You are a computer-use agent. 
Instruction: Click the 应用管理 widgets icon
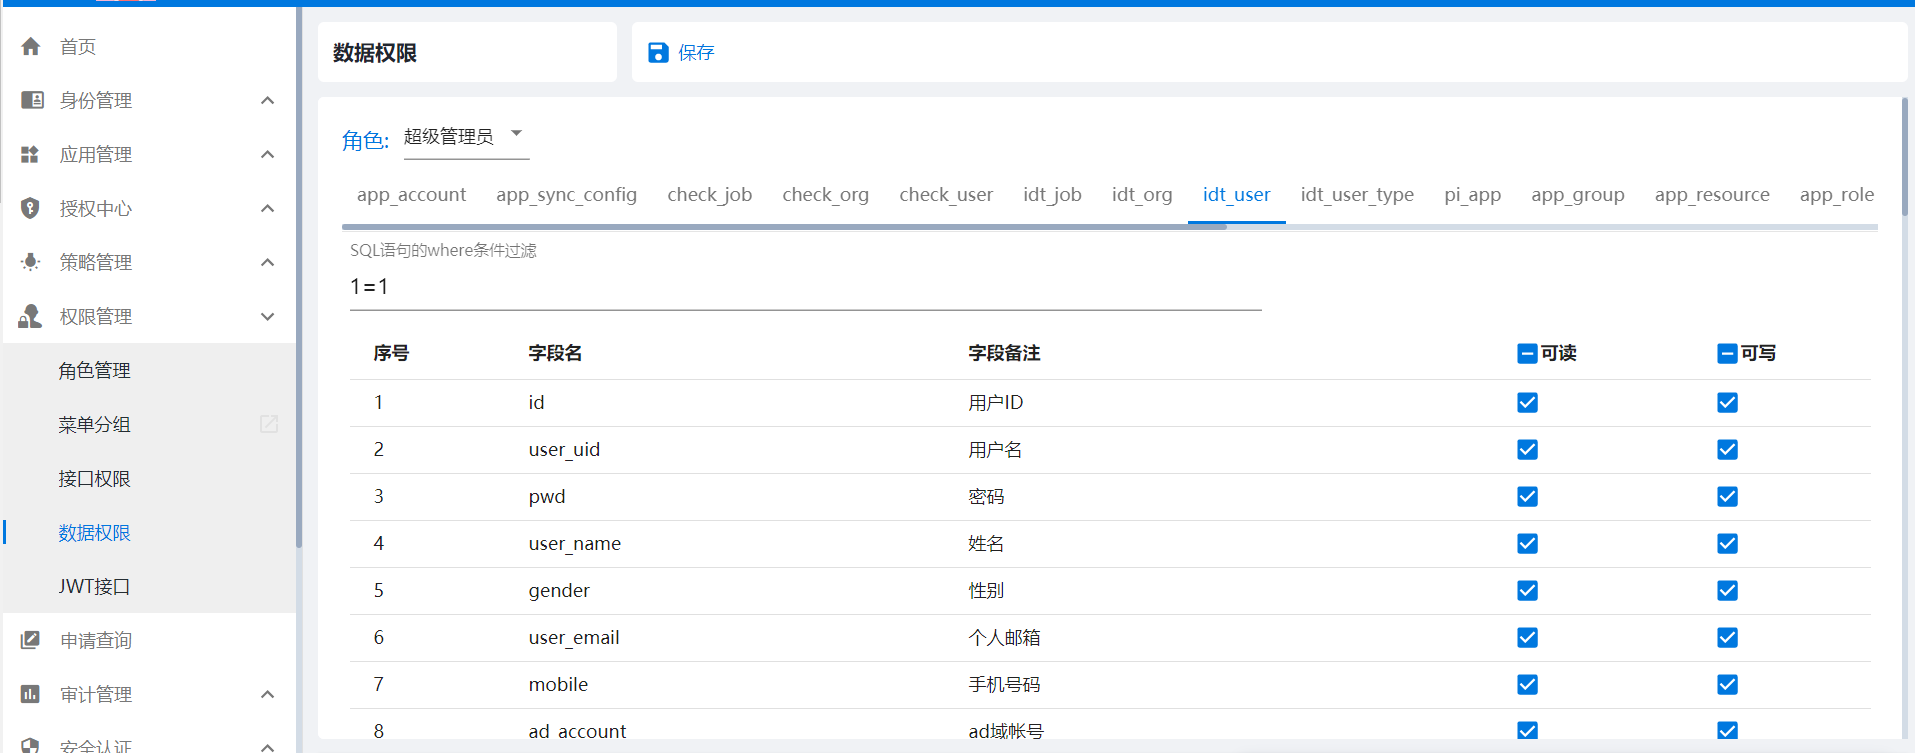click(30, 154)
